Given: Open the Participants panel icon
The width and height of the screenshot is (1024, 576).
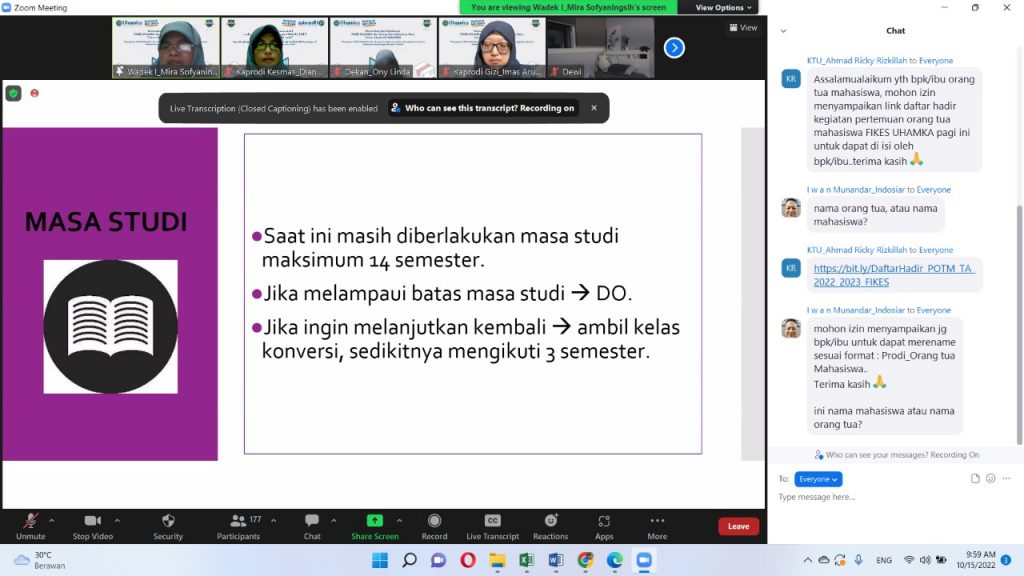Looking at the screenshot, I should pyautogui.click(x=238, y=521).
